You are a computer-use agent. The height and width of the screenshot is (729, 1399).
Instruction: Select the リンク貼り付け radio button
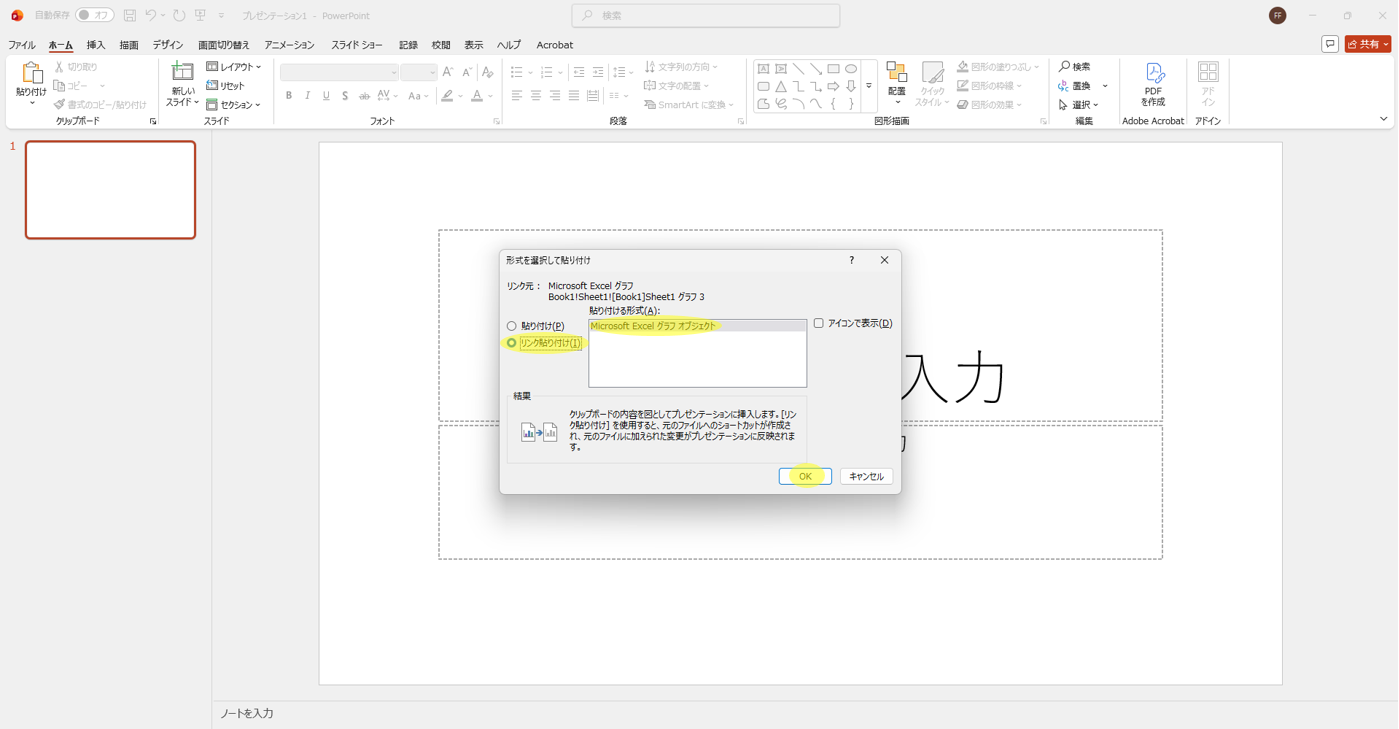[x=512, y=343]
